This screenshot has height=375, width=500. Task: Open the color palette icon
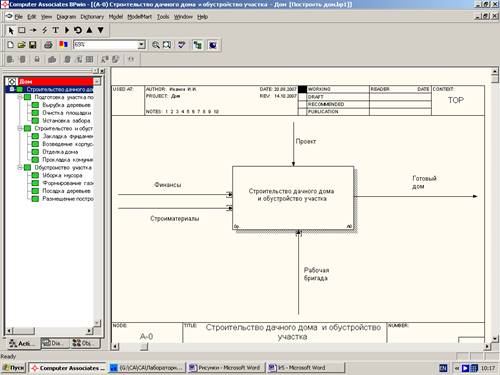tap(63, 45)
